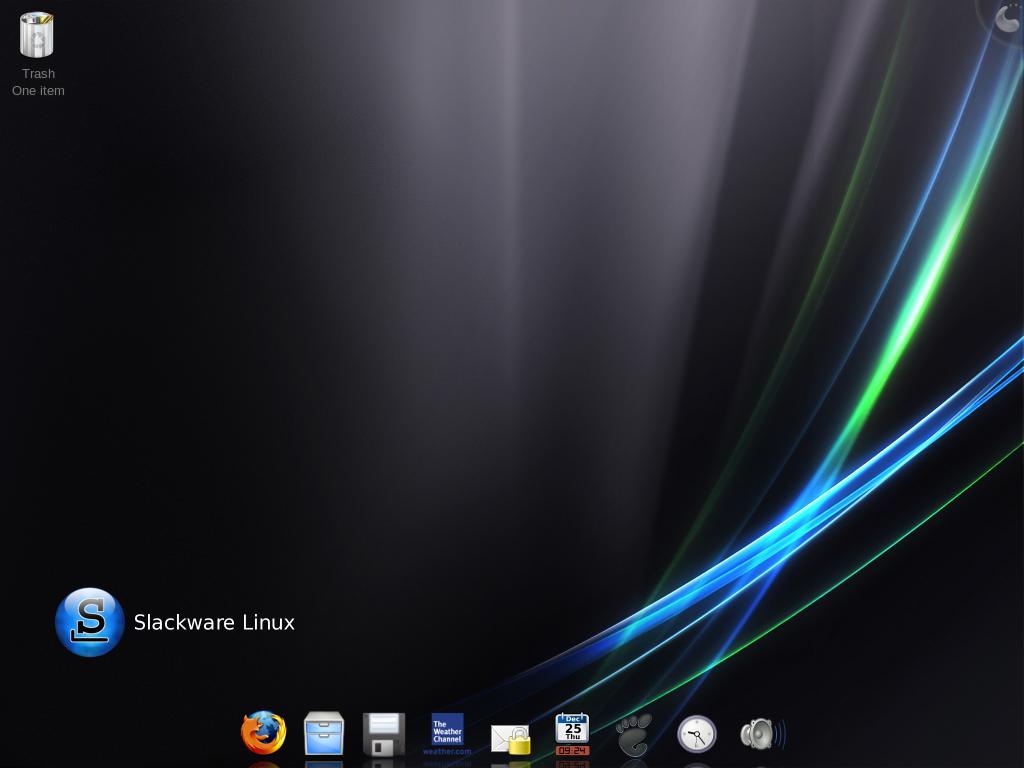Open the Trash desktop icon
The width and height of the screenshot is (1024, 768).
tap(37, 35)
